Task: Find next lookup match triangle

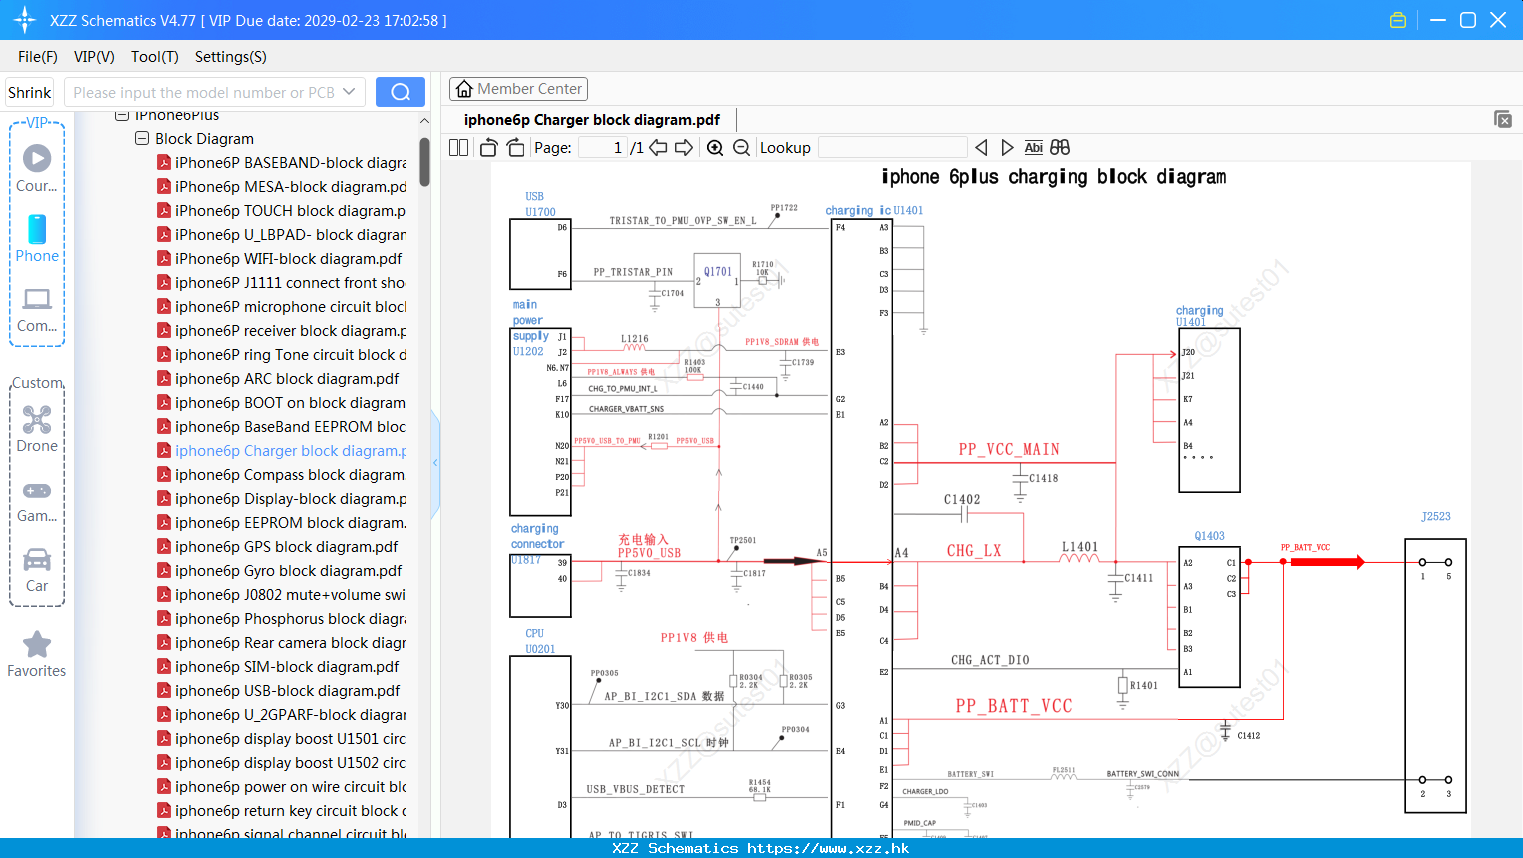Action: (x=1007, y=148)
